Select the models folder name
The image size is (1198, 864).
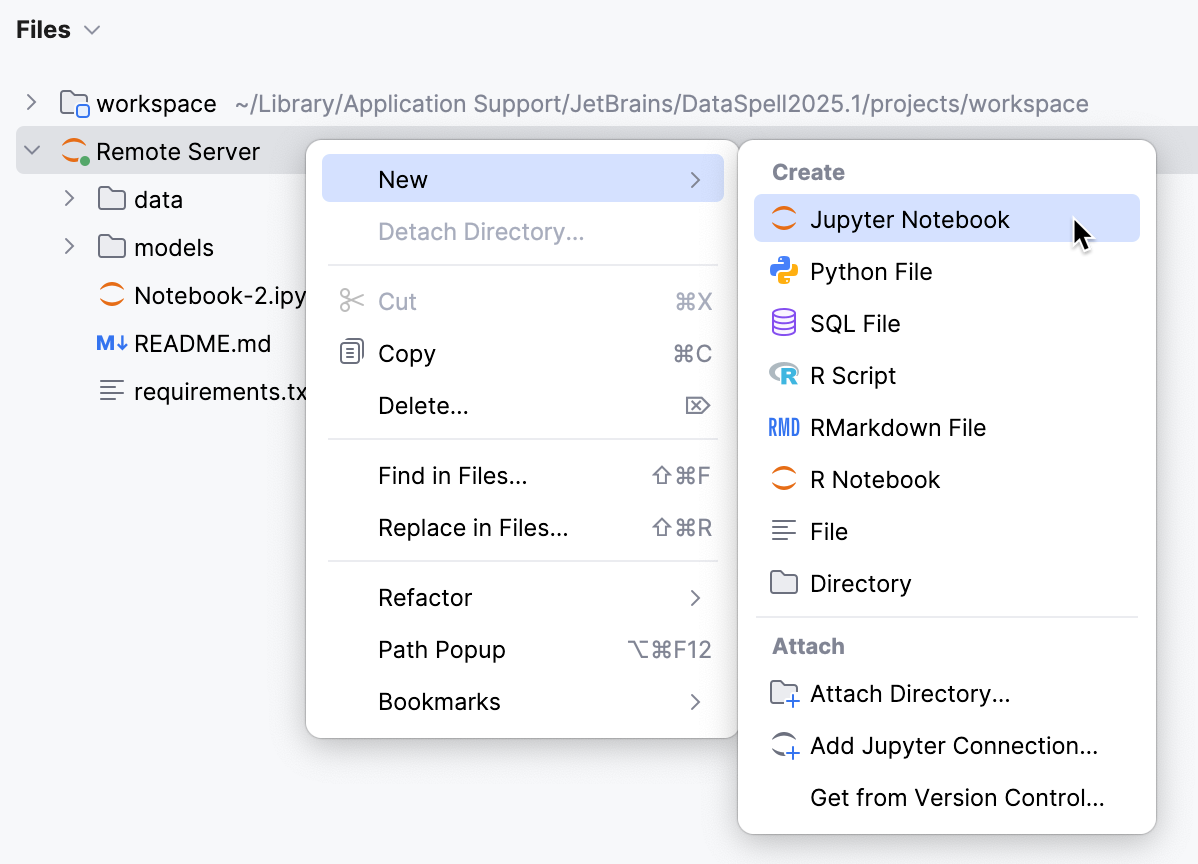pos(173,248)
